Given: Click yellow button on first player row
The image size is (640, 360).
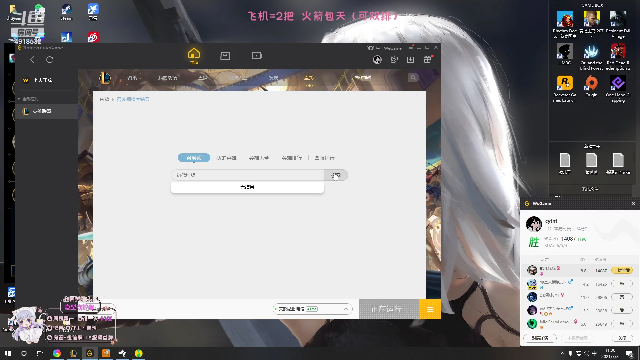Looking at the screenshot, I should (622, 270).
